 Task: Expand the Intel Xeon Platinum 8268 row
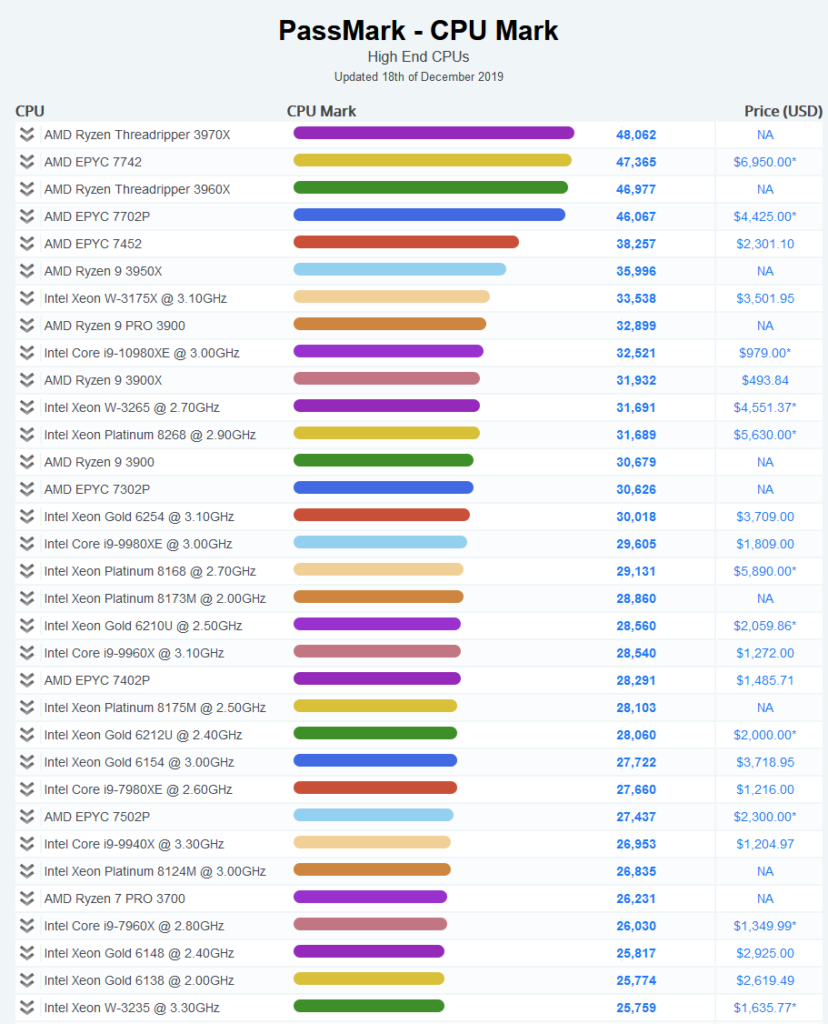pos(27,435)
